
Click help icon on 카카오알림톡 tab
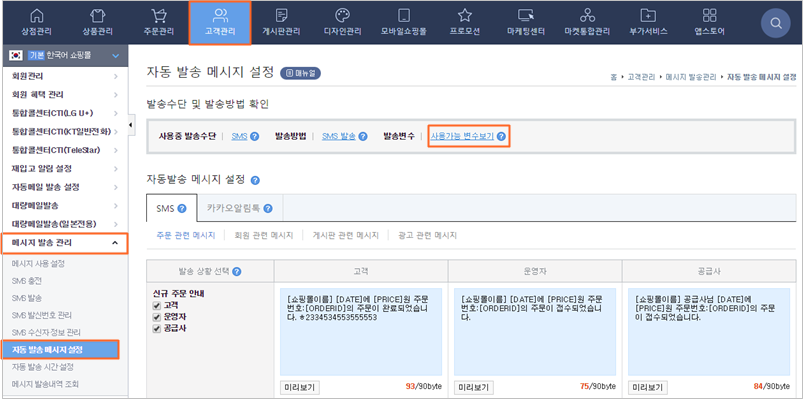(268, 208)
